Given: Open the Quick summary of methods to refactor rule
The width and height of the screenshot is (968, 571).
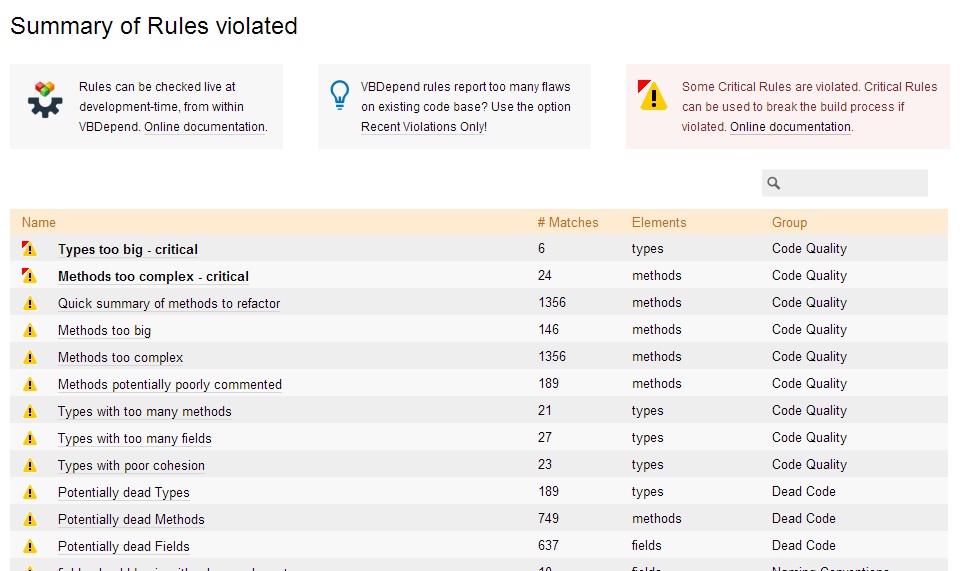Looking at the screenshot, I should click(x=169, y=303).
